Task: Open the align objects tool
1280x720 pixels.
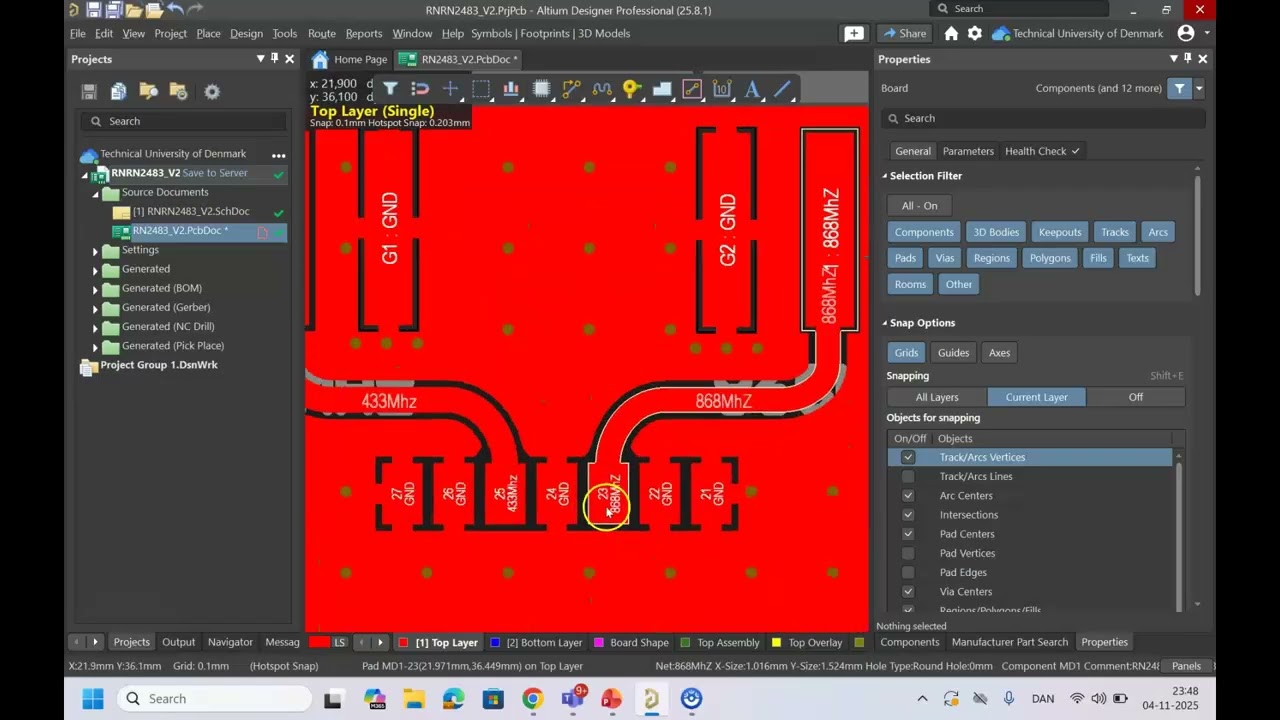Action: coord(511,89)
